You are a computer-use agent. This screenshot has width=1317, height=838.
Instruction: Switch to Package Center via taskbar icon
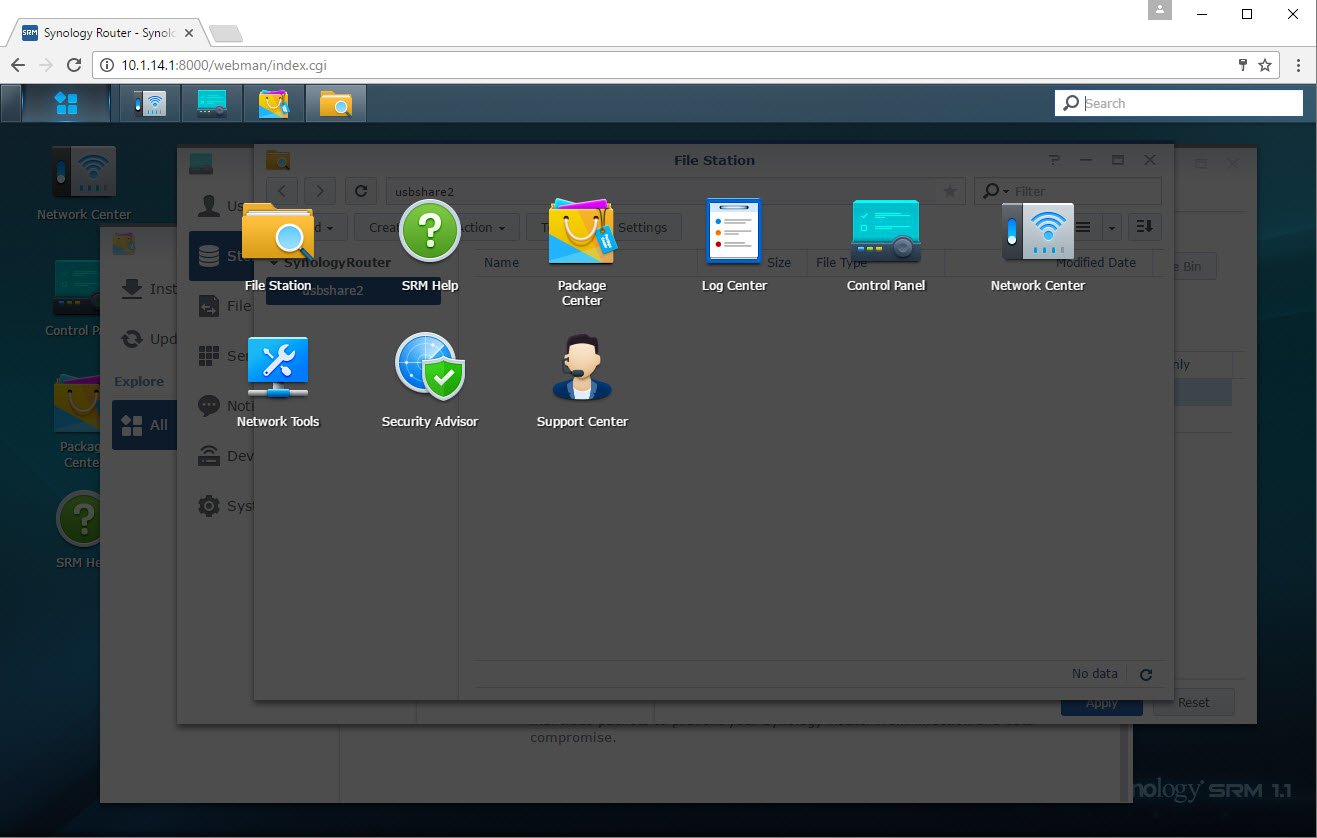click(x=273, y=103)
